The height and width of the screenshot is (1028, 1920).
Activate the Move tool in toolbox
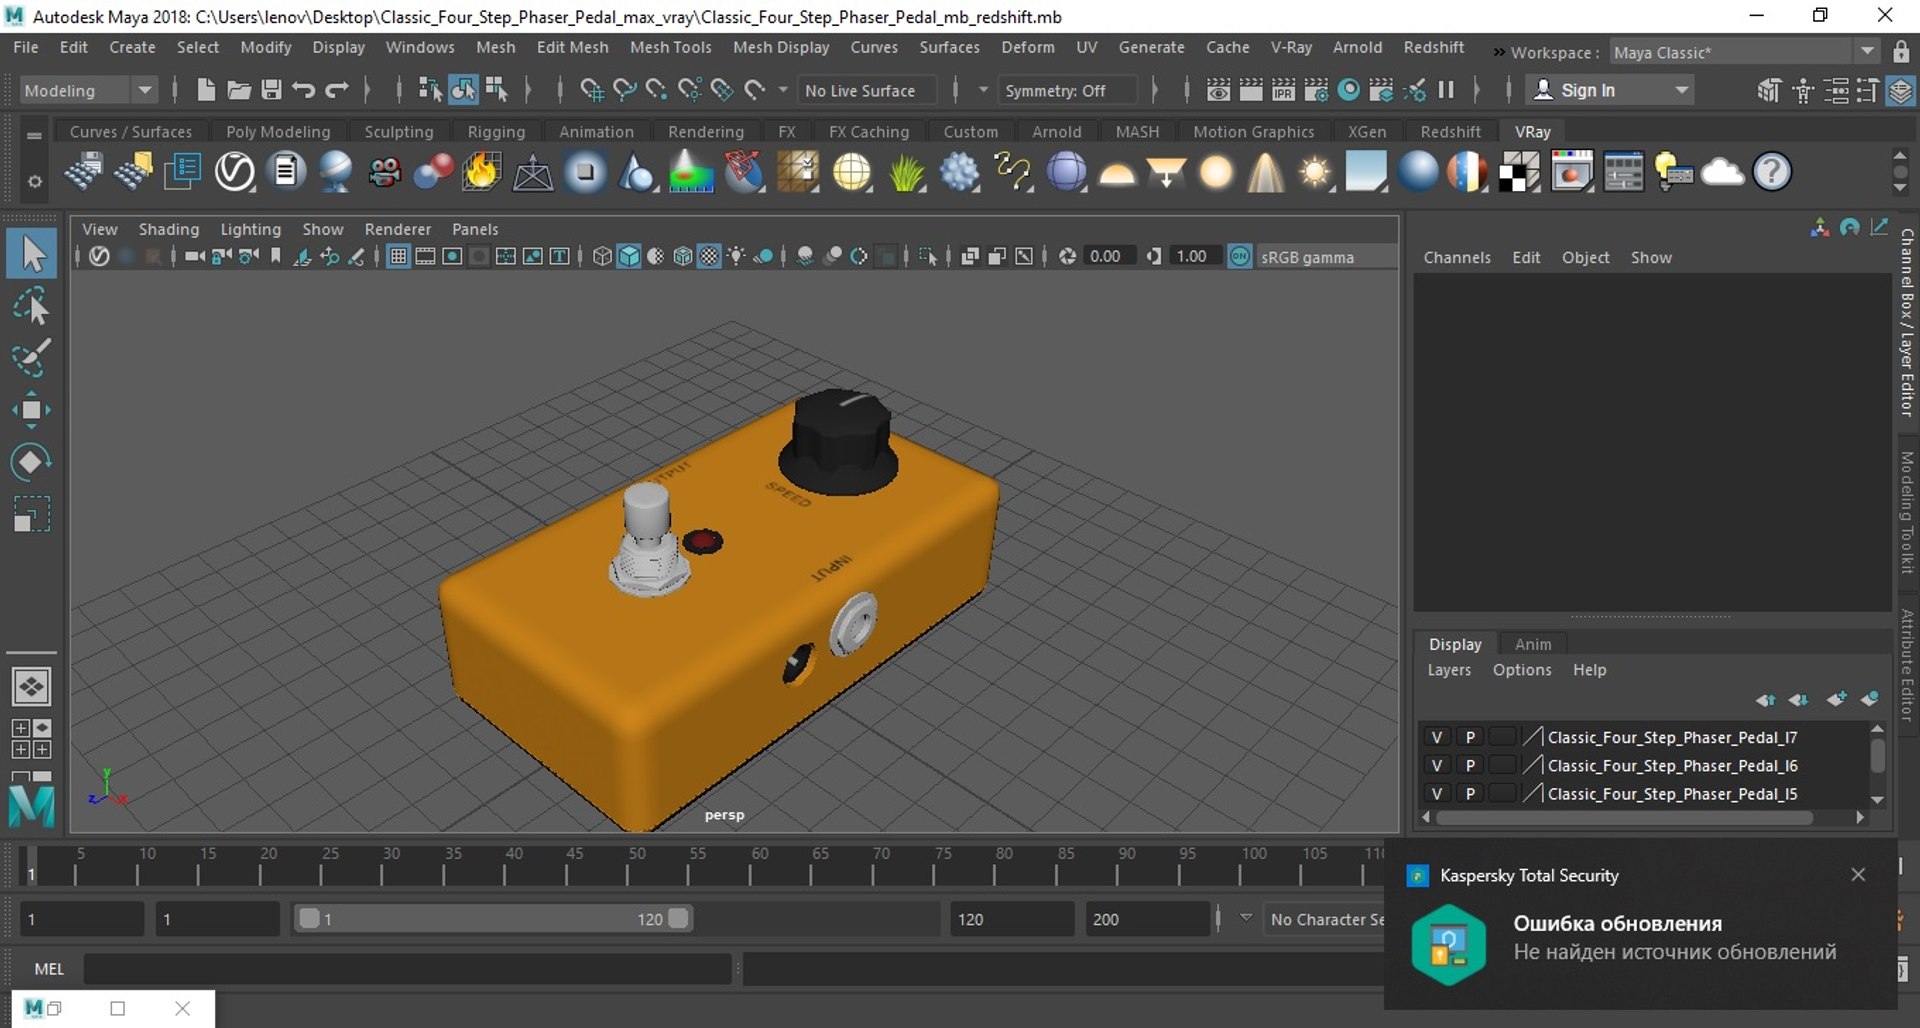(x=32, y=410)
